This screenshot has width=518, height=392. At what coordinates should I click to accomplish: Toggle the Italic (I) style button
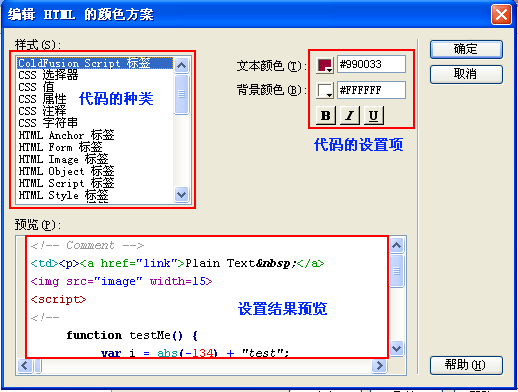[x=349, y=115]
